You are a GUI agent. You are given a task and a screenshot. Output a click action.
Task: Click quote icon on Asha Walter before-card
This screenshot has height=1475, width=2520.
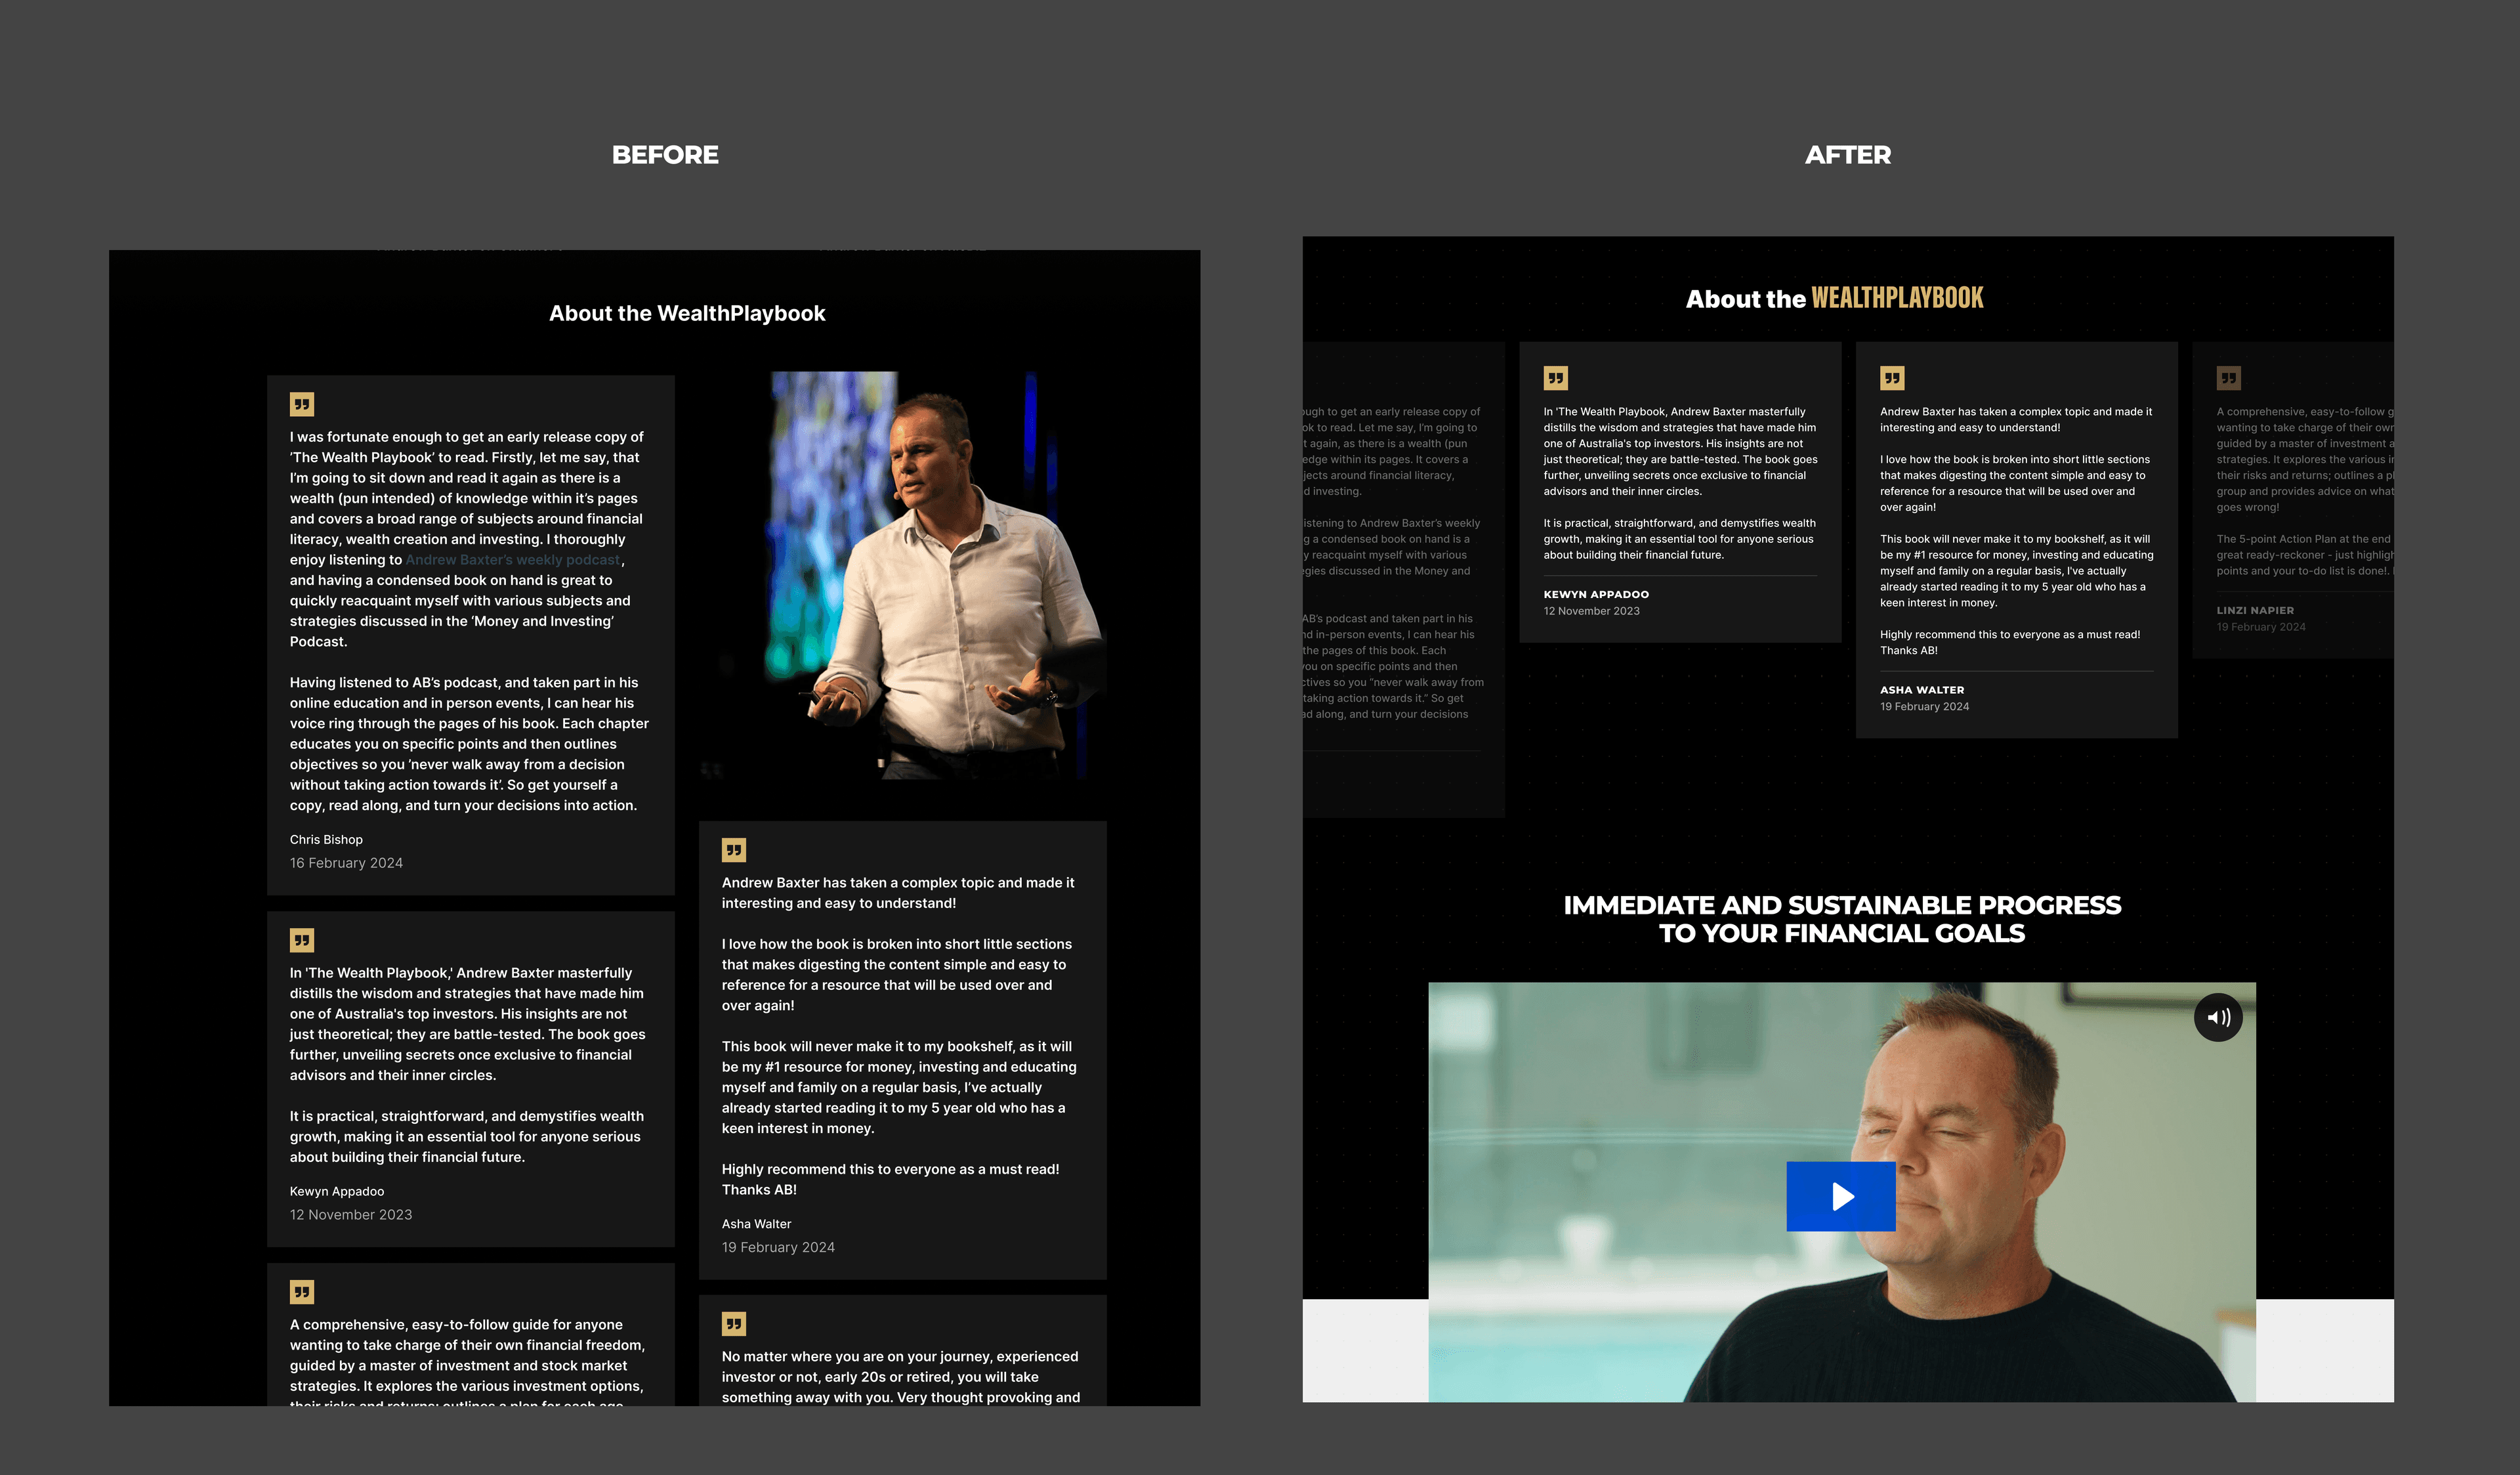coord(734,850)
